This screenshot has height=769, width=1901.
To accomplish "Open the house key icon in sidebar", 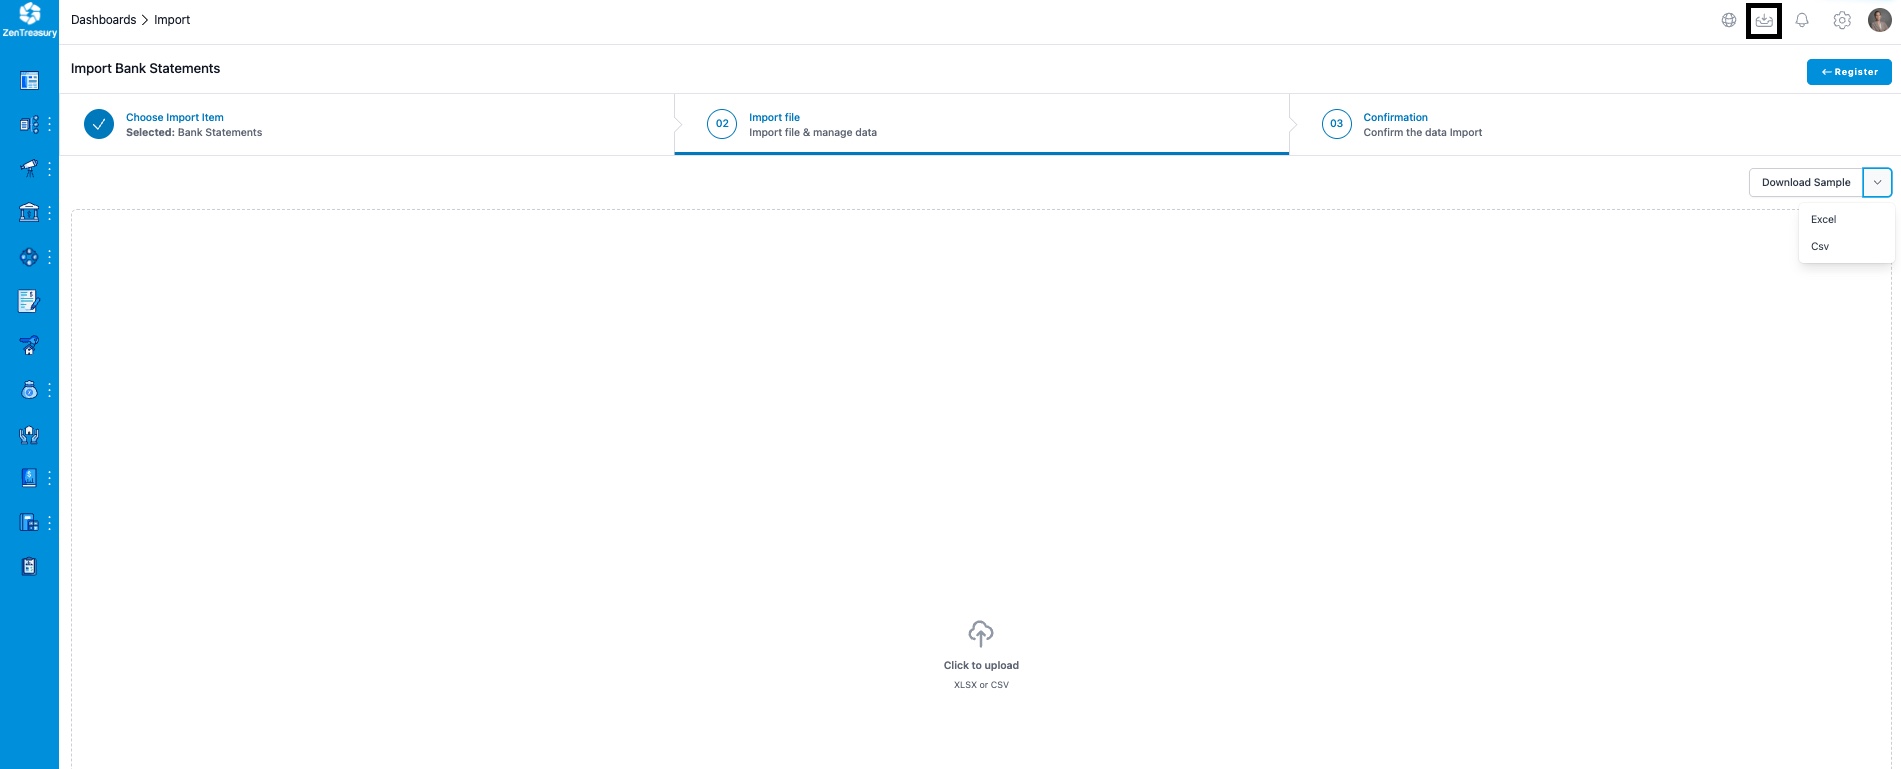I will point(29,346).
